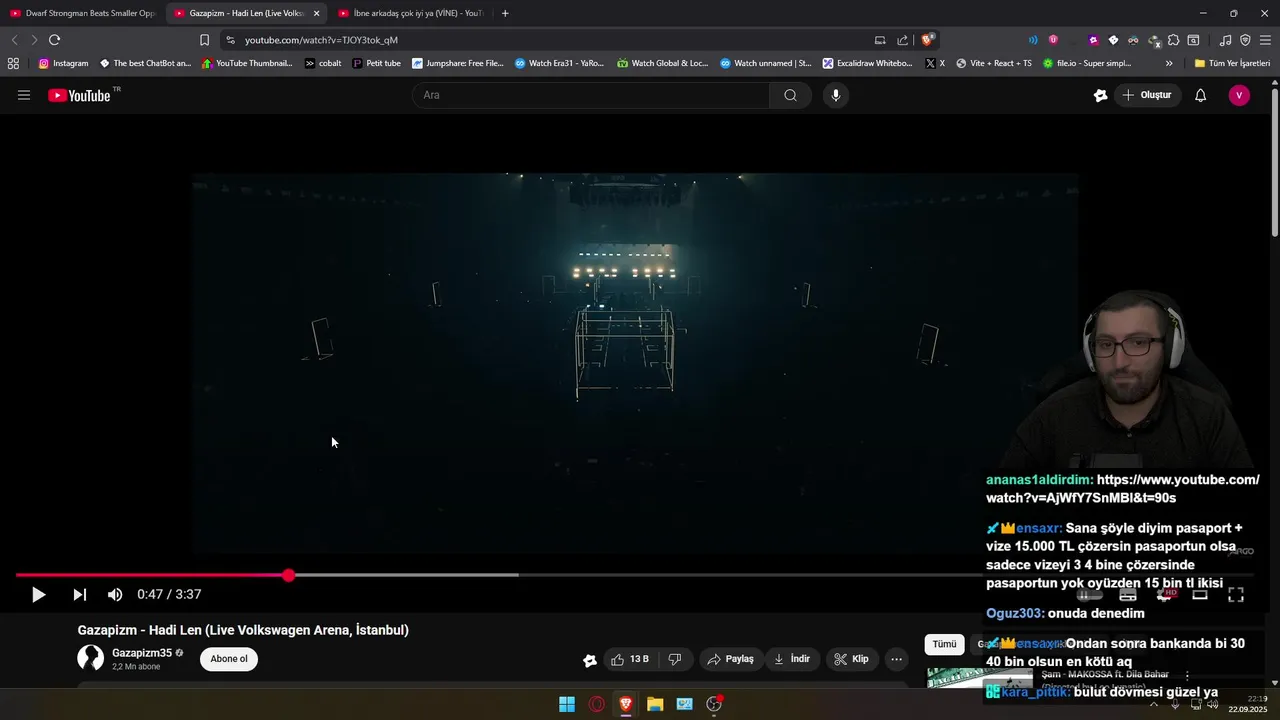Image resolution: width=1280 pixels, height=720 pixels.
Task: Seek within the buffered grey progress bar
Action: [404, 575]
